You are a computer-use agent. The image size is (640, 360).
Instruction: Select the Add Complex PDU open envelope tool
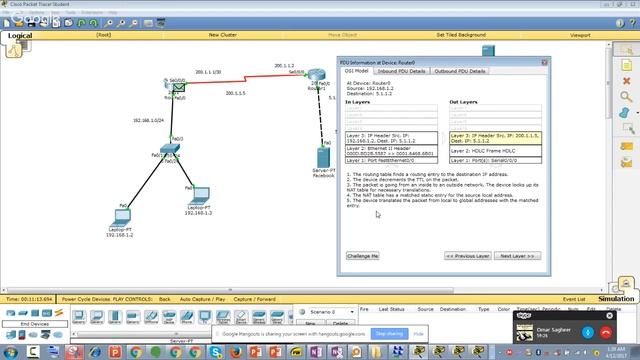pos(627,163)
